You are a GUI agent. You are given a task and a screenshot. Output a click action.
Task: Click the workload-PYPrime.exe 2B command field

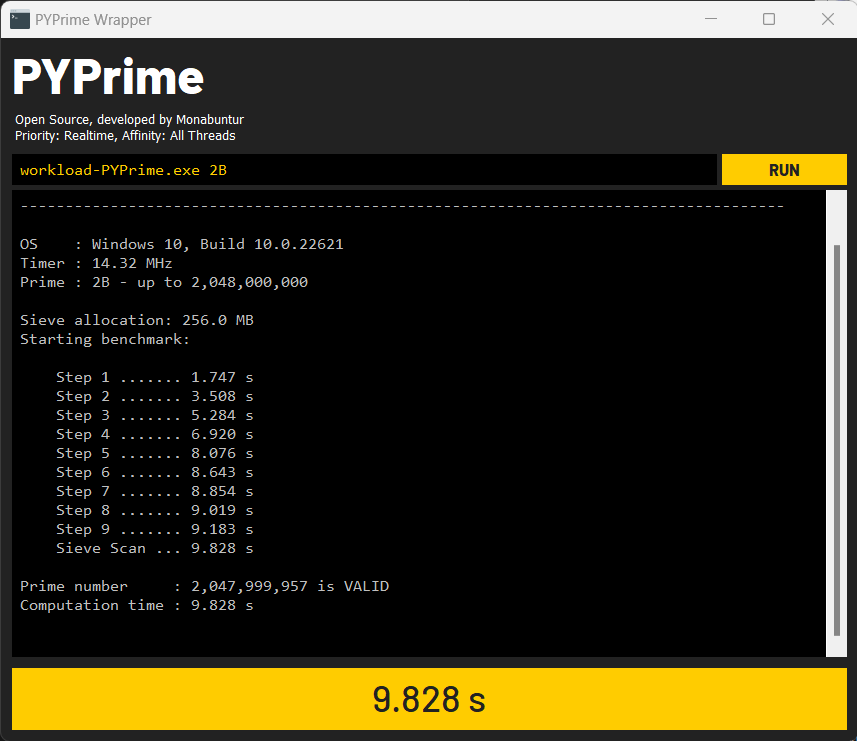364,170
